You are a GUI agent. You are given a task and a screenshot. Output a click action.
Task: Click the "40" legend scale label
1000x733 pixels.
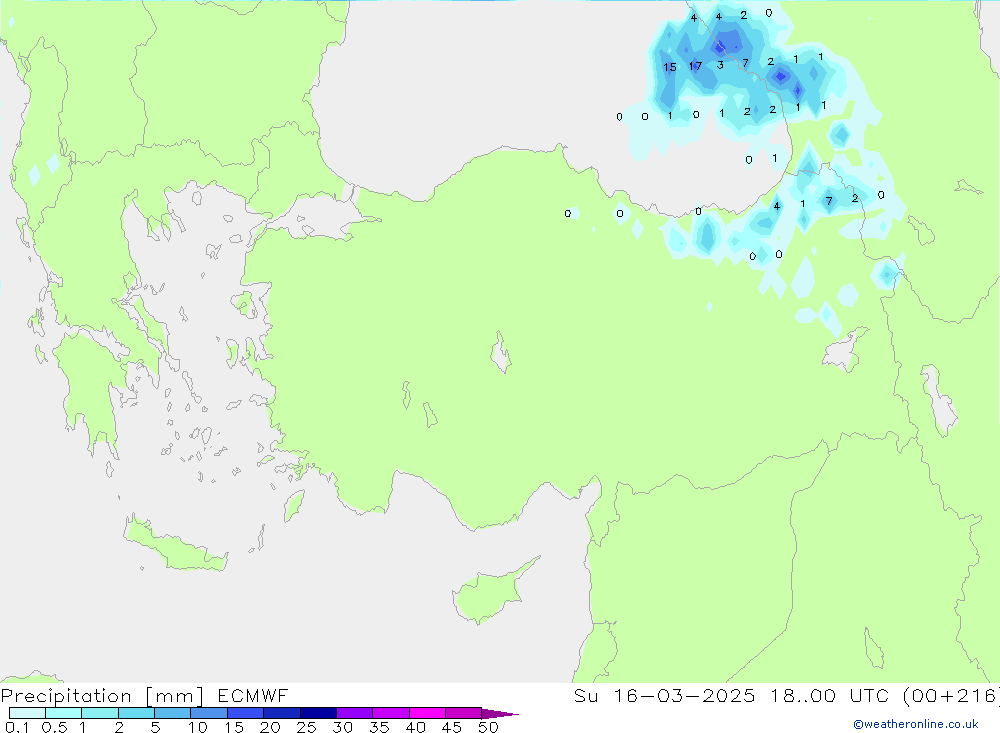point(415,727)
